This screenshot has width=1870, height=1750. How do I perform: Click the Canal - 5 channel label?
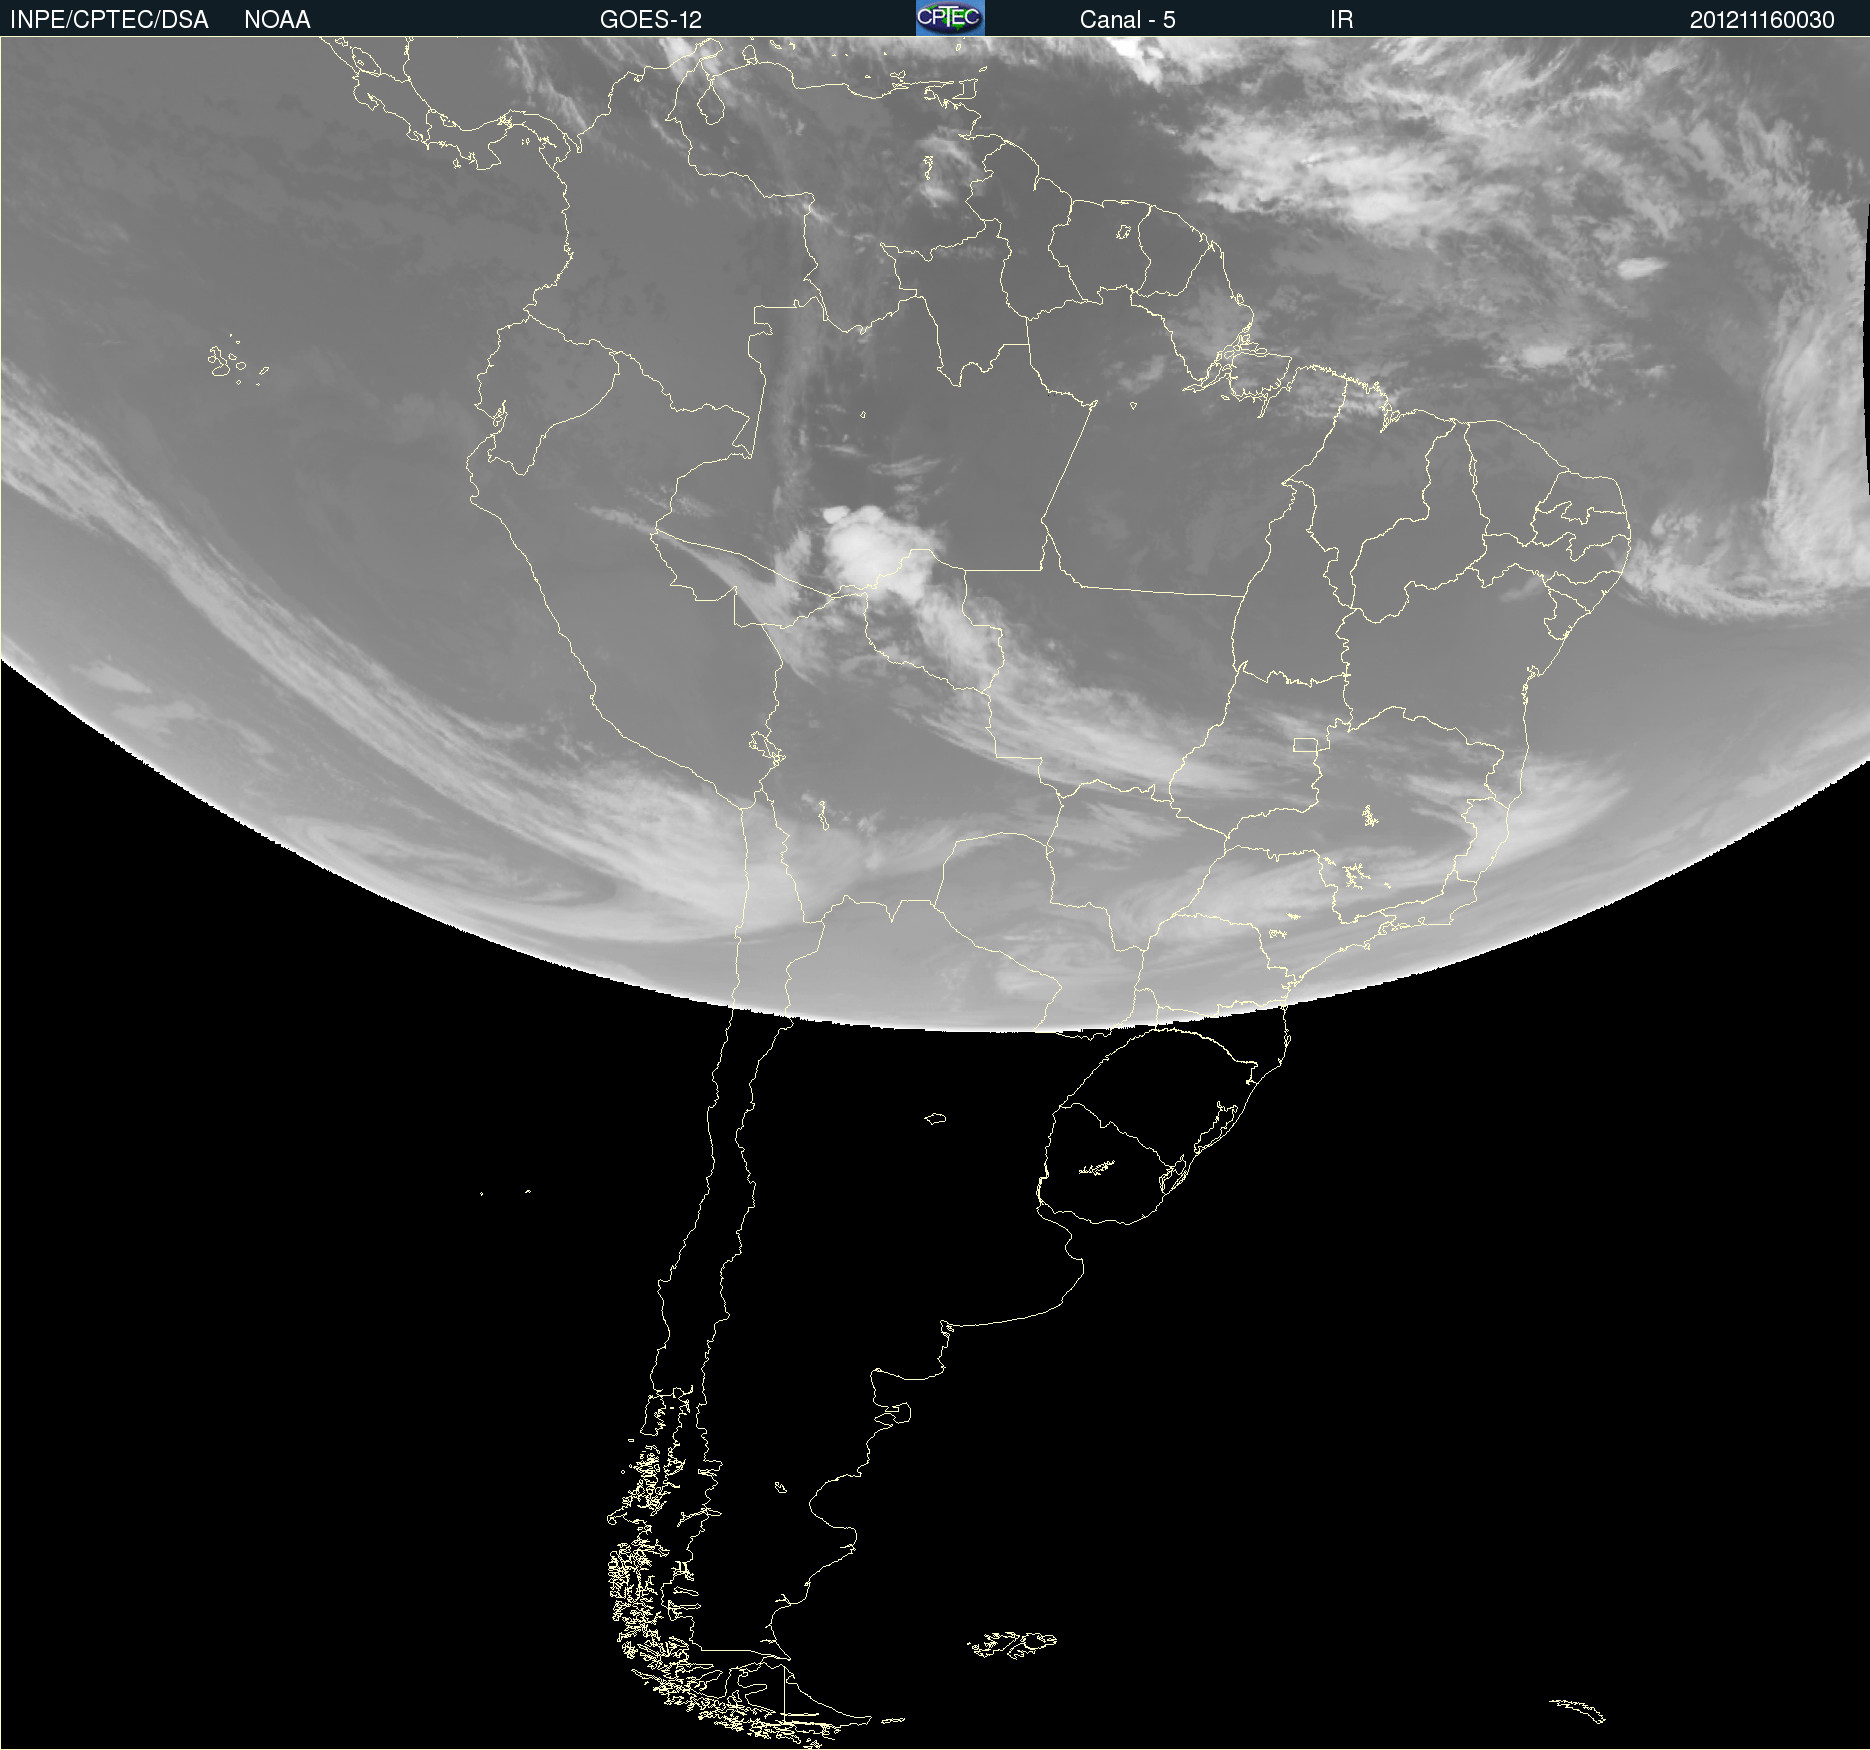pyautogui.click(x=1127, y=20)
